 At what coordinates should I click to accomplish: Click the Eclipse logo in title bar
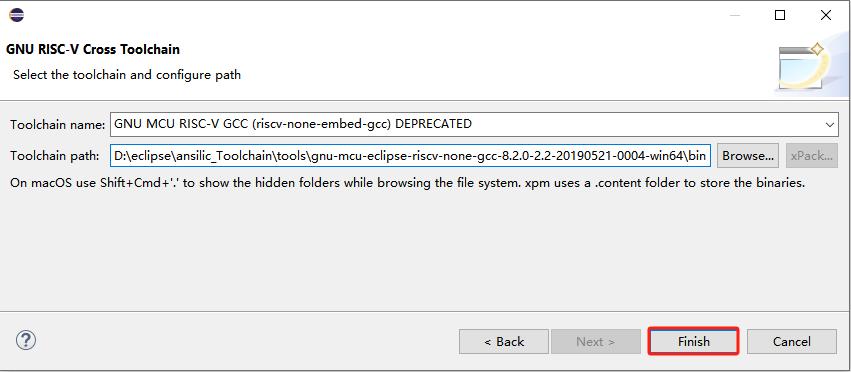tap(17, 15)
